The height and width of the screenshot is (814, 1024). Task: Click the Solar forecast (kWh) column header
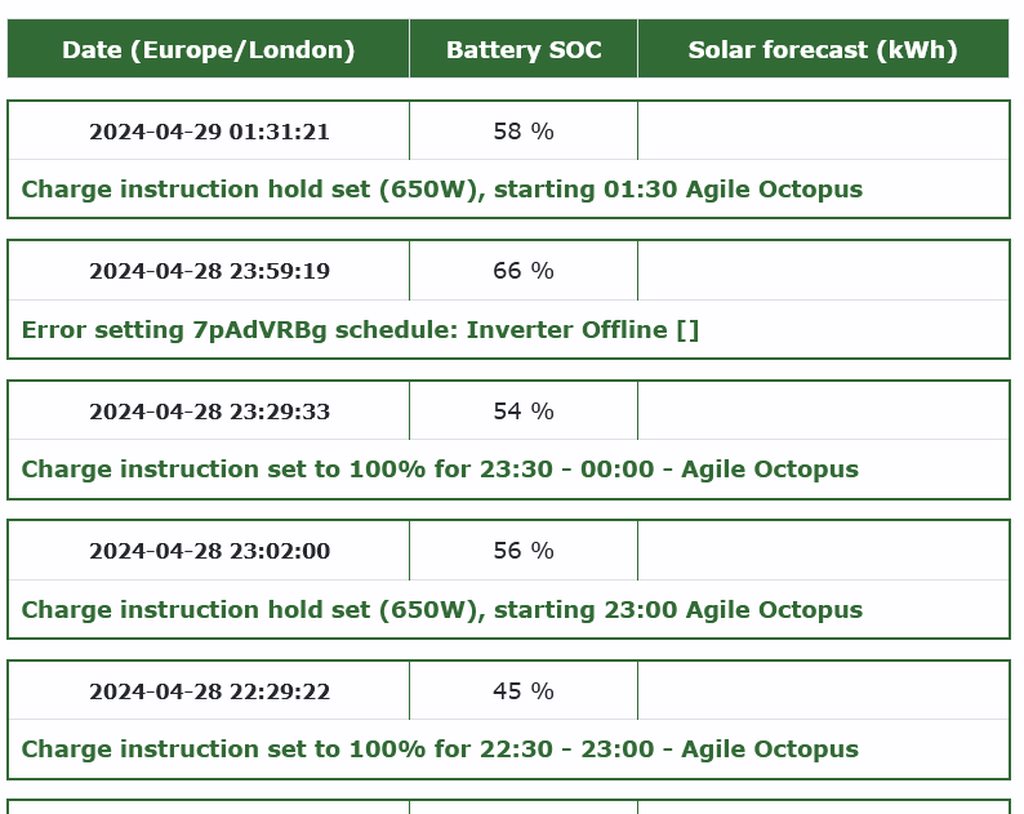(822, 50)
